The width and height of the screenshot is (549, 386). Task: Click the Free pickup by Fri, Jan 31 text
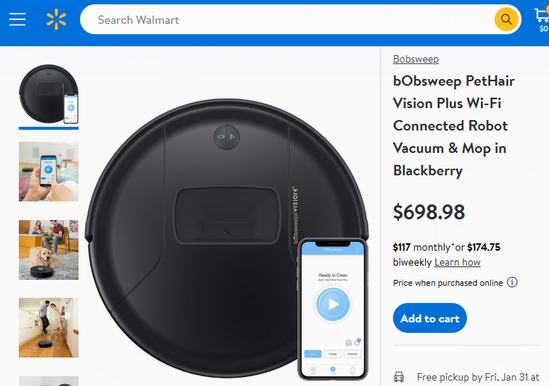(x=478, y=377)
